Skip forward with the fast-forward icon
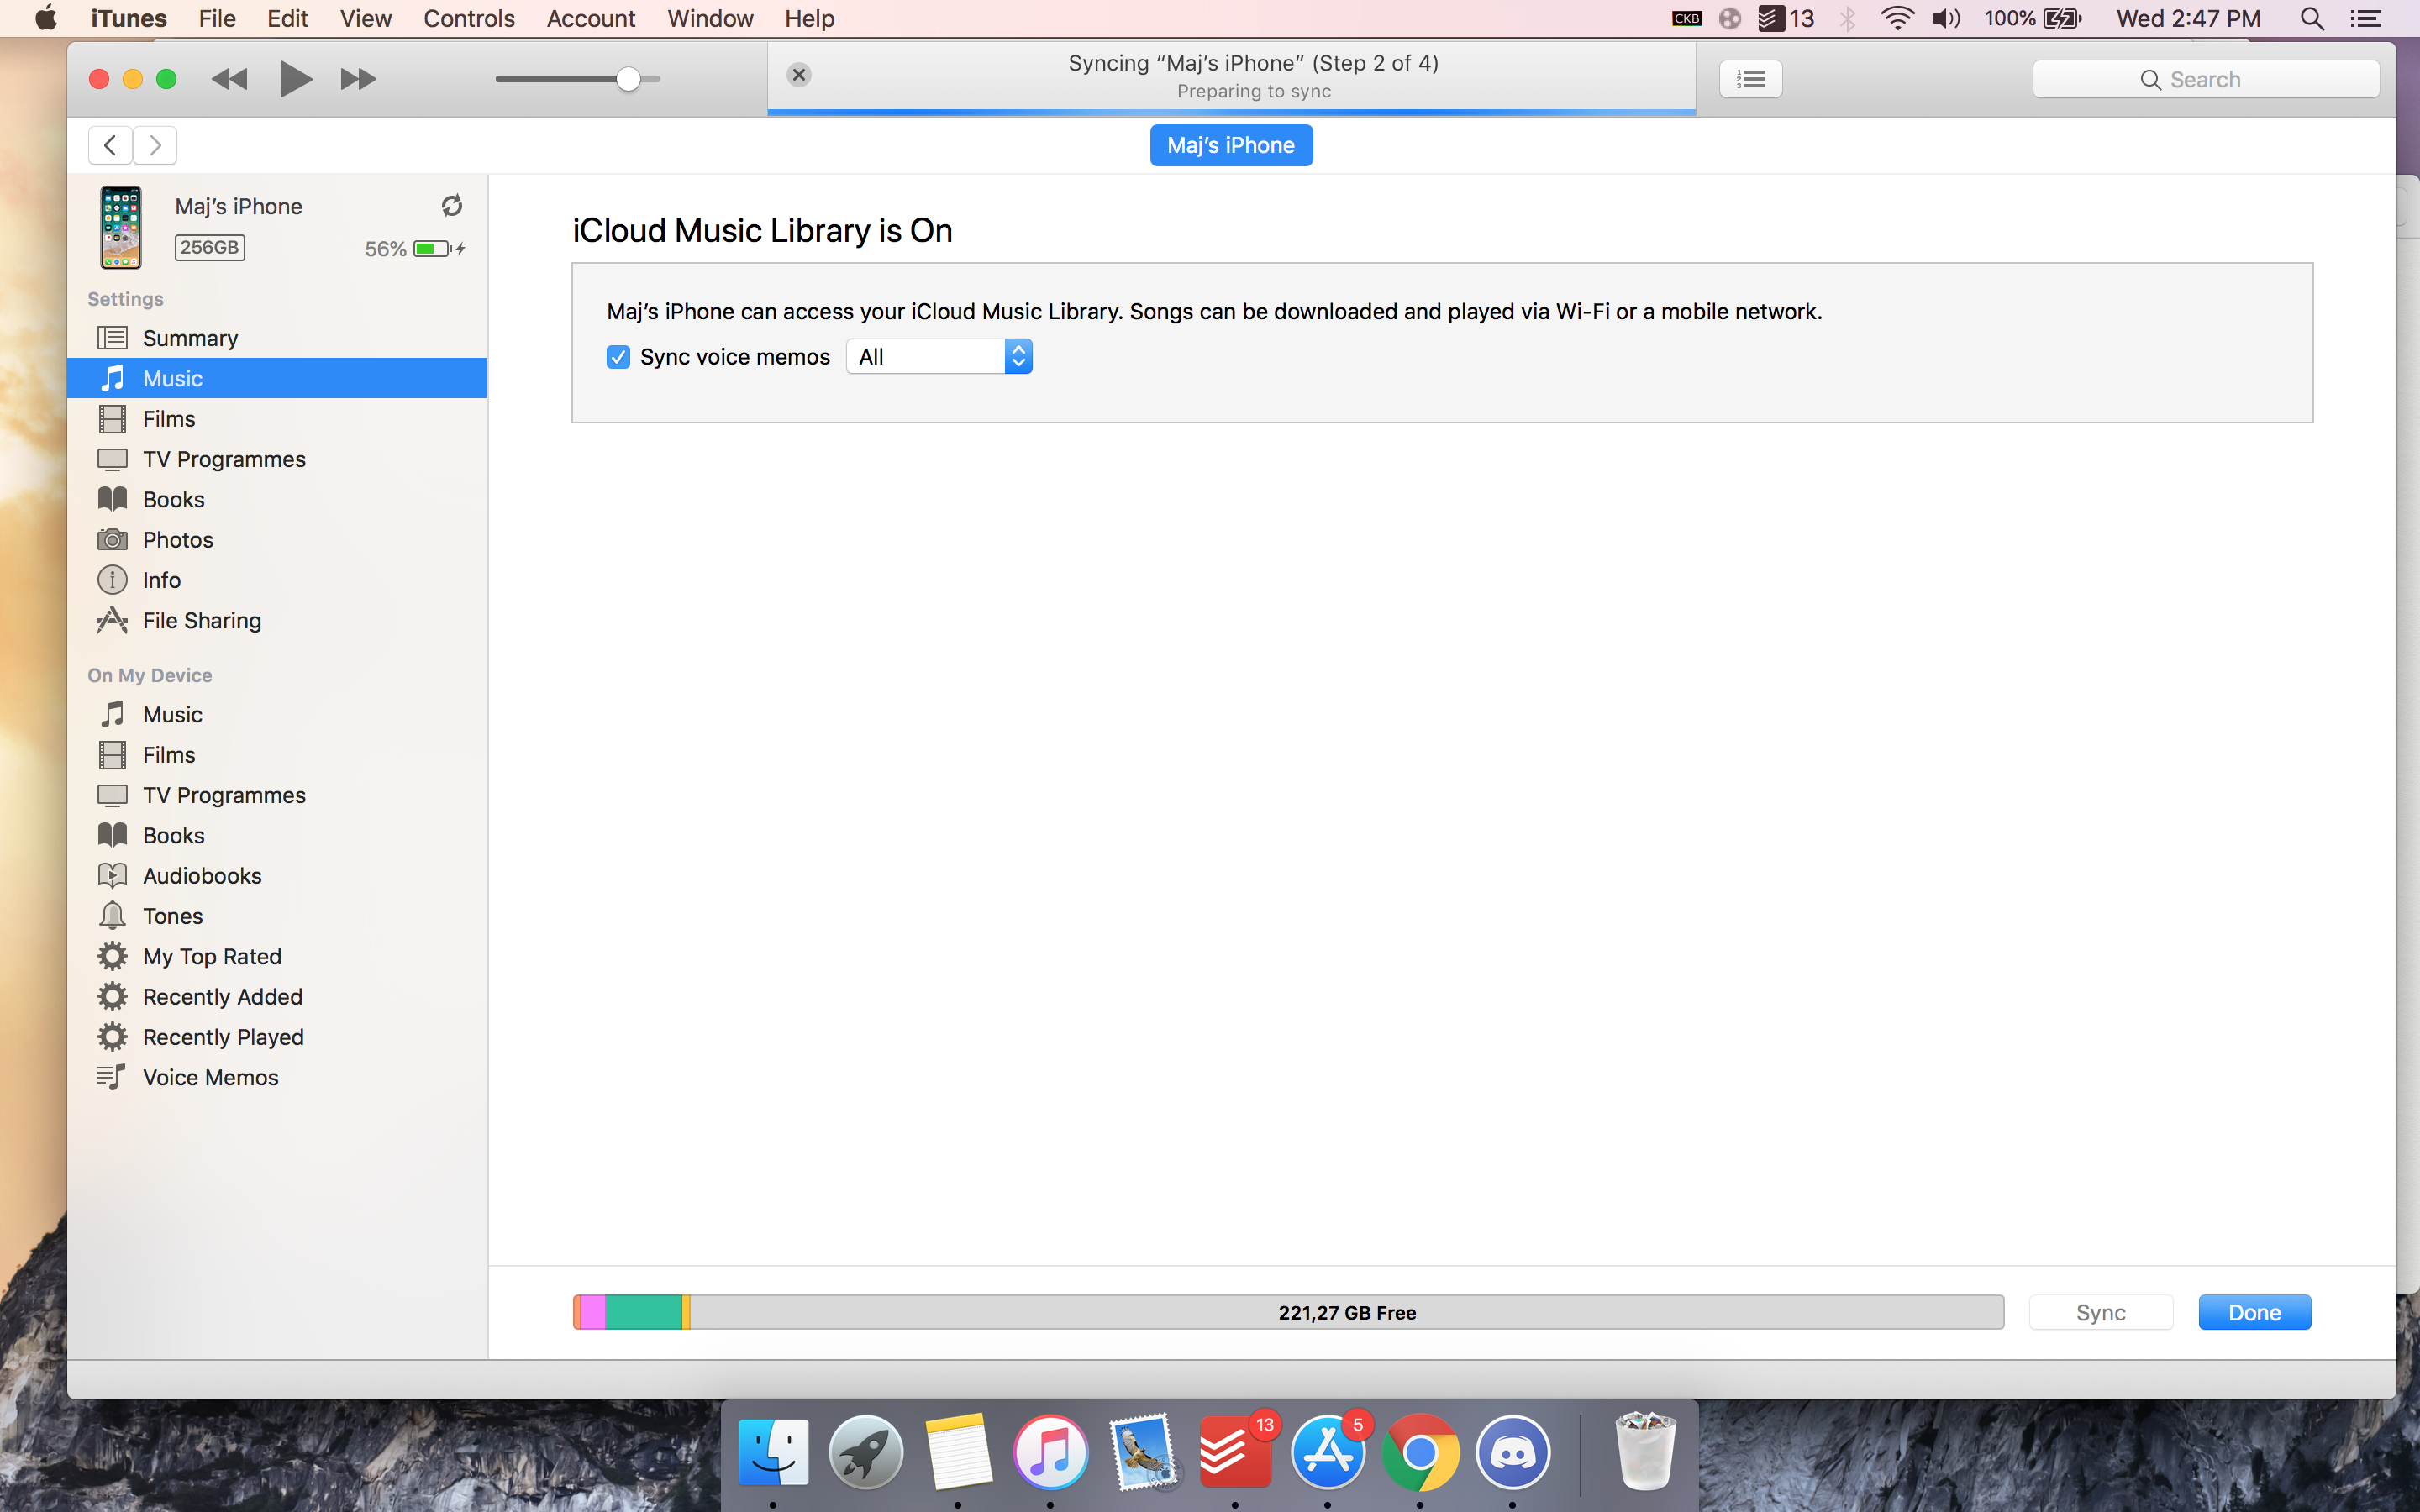 coord(358,79)
